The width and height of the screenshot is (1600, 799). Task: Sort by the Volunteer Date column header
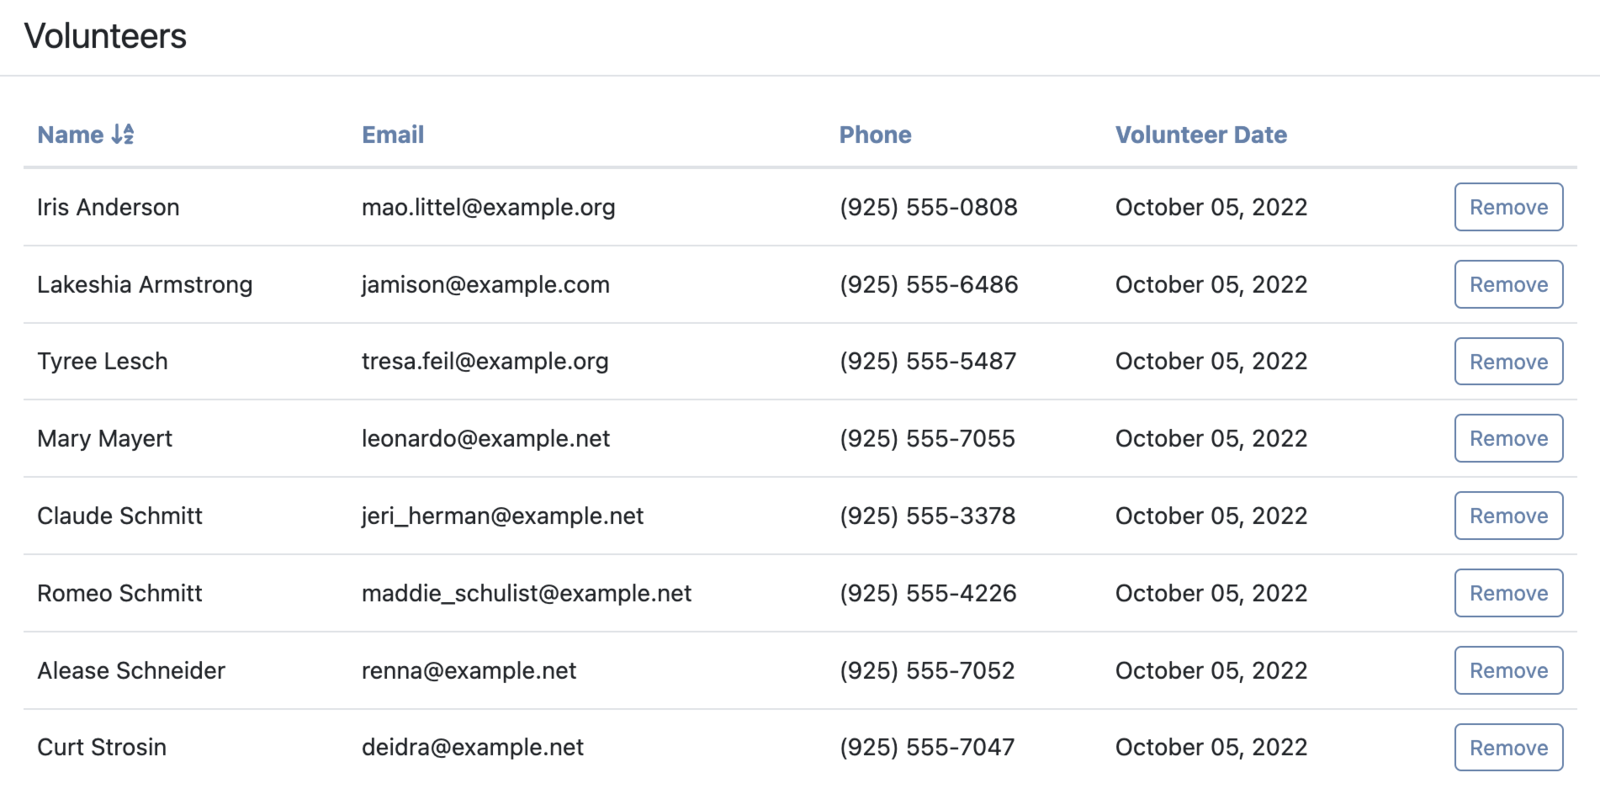point(1201,134)
